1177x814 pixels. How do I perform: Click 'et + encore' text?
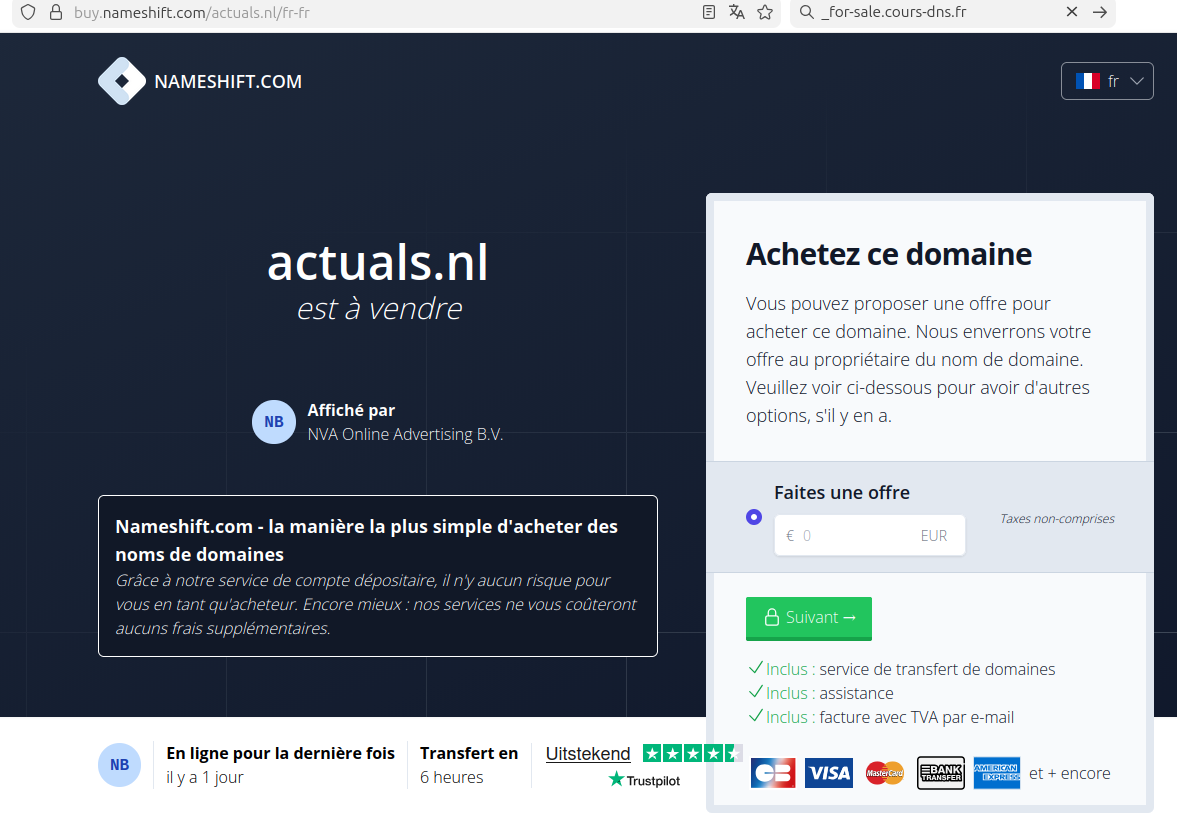point(1070,773)
